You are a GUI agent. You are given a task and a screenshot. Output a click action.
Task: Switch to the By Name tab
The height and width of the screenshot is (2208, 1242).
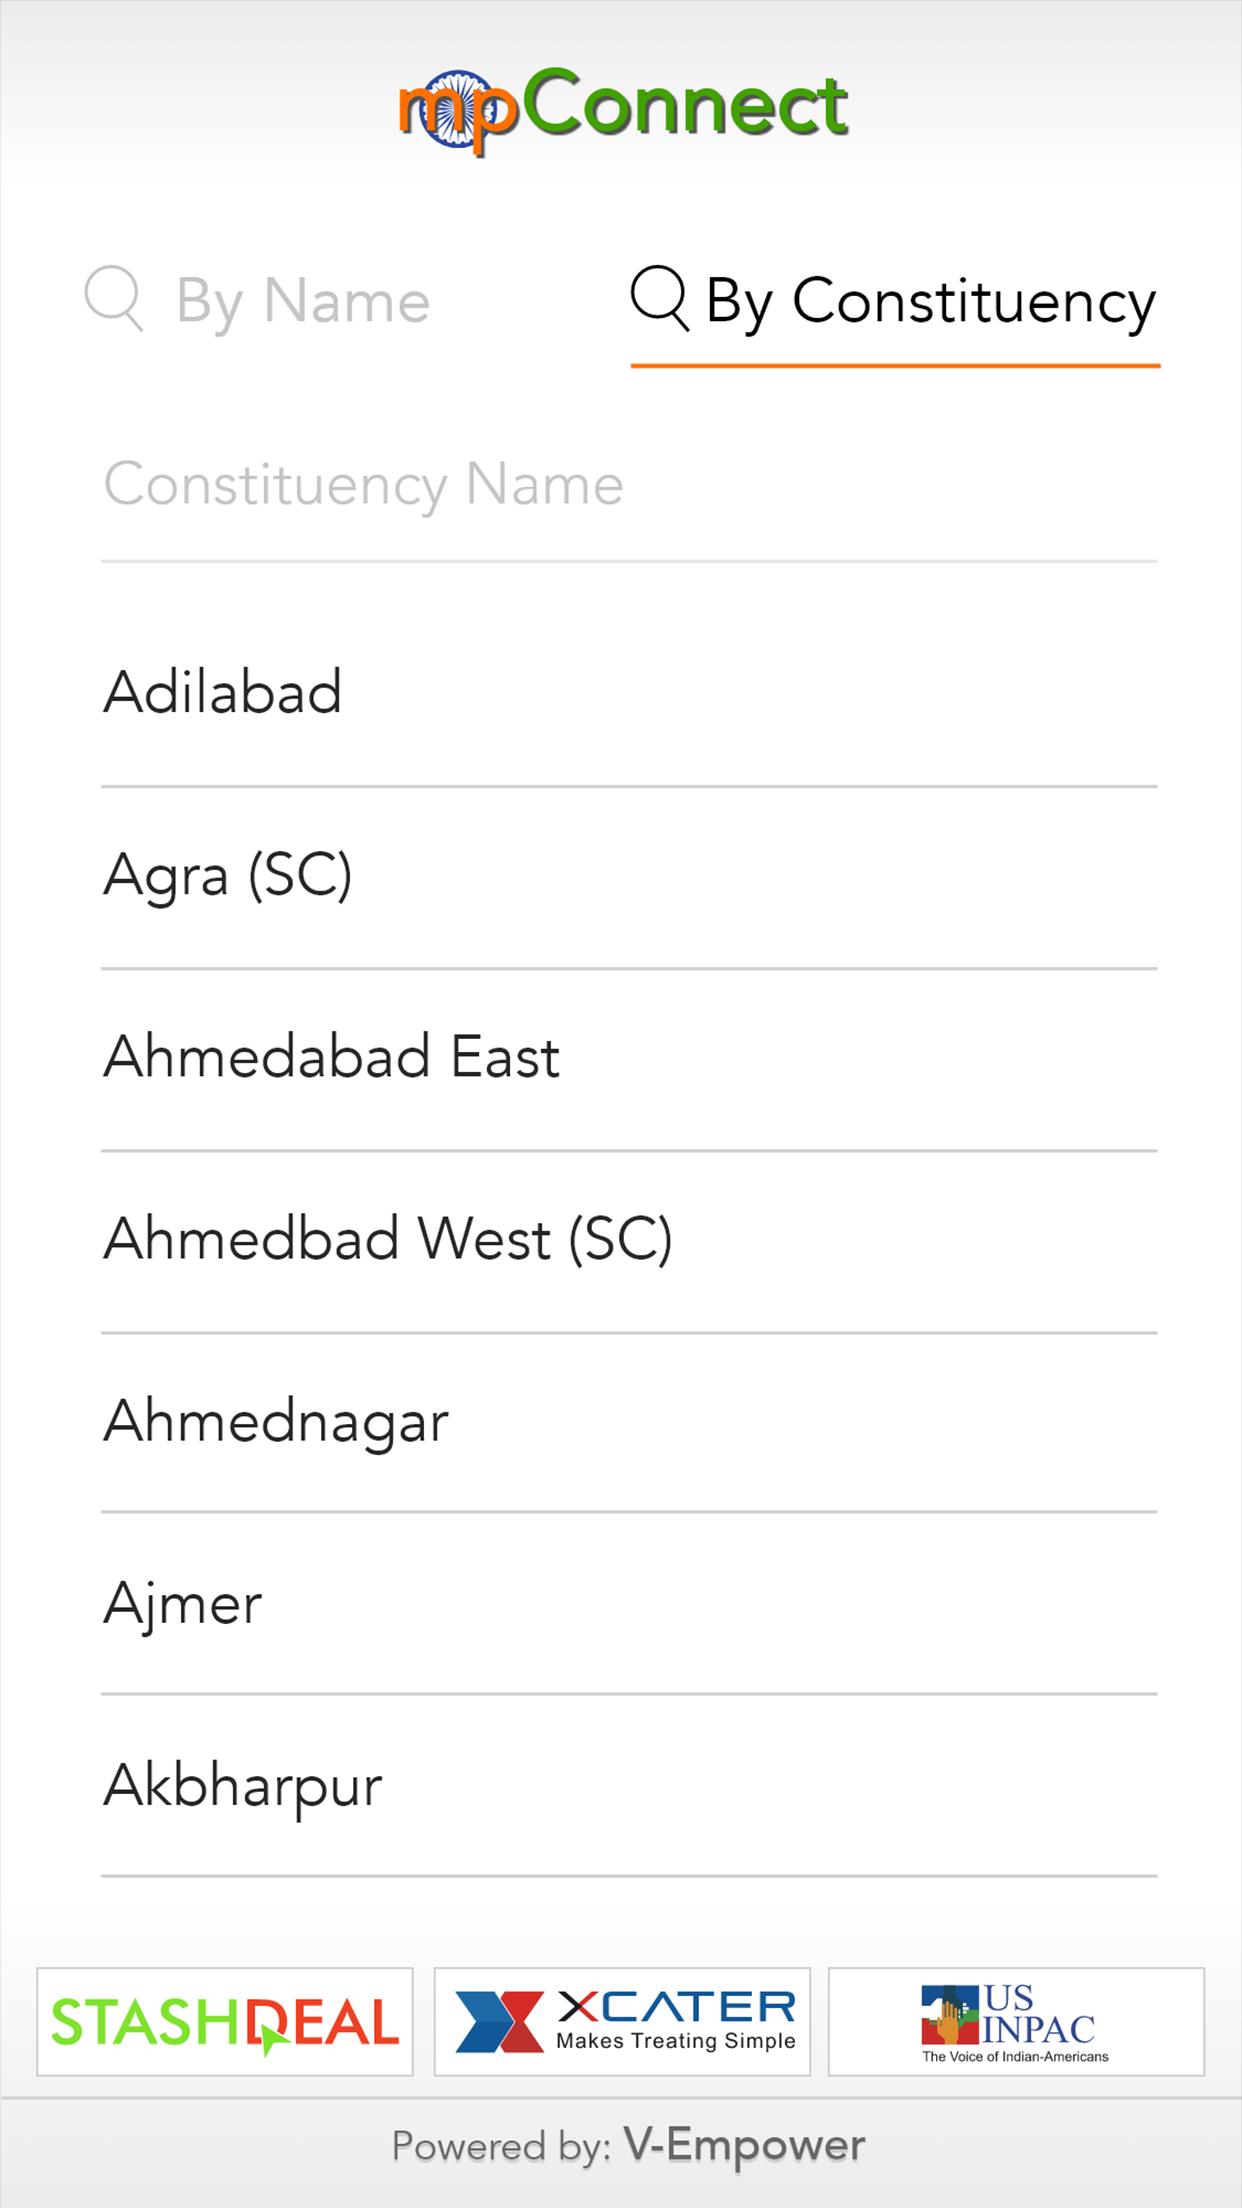[302, 300]
